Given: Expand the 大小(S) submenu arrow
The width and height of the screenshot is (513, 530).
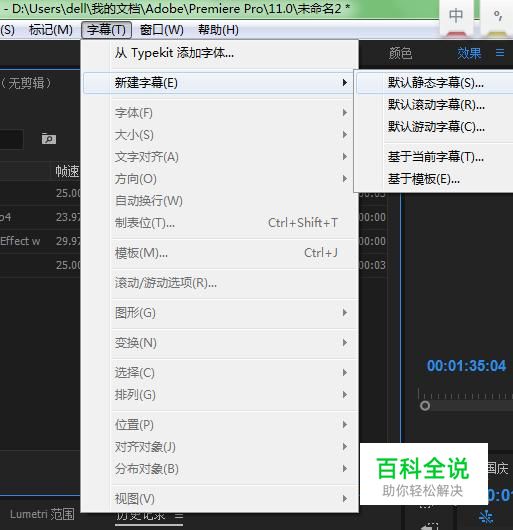Looking at the screenshot, I should point(345,135).
